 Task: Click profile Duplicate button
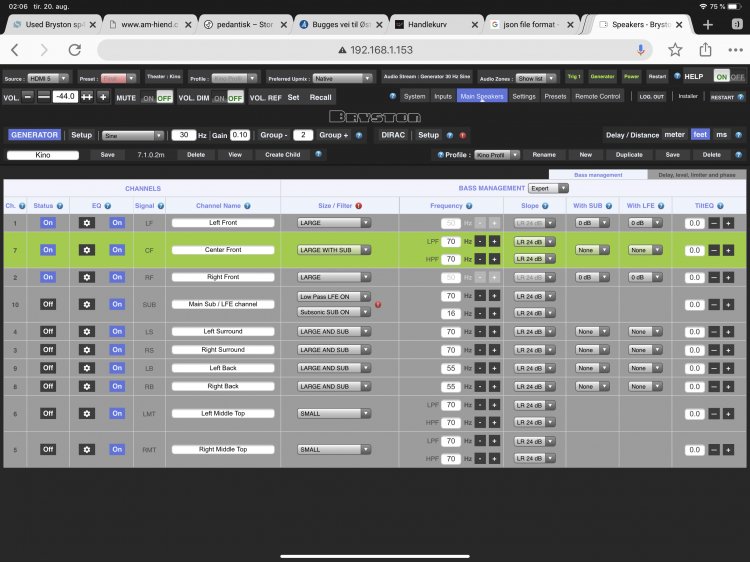629,154
